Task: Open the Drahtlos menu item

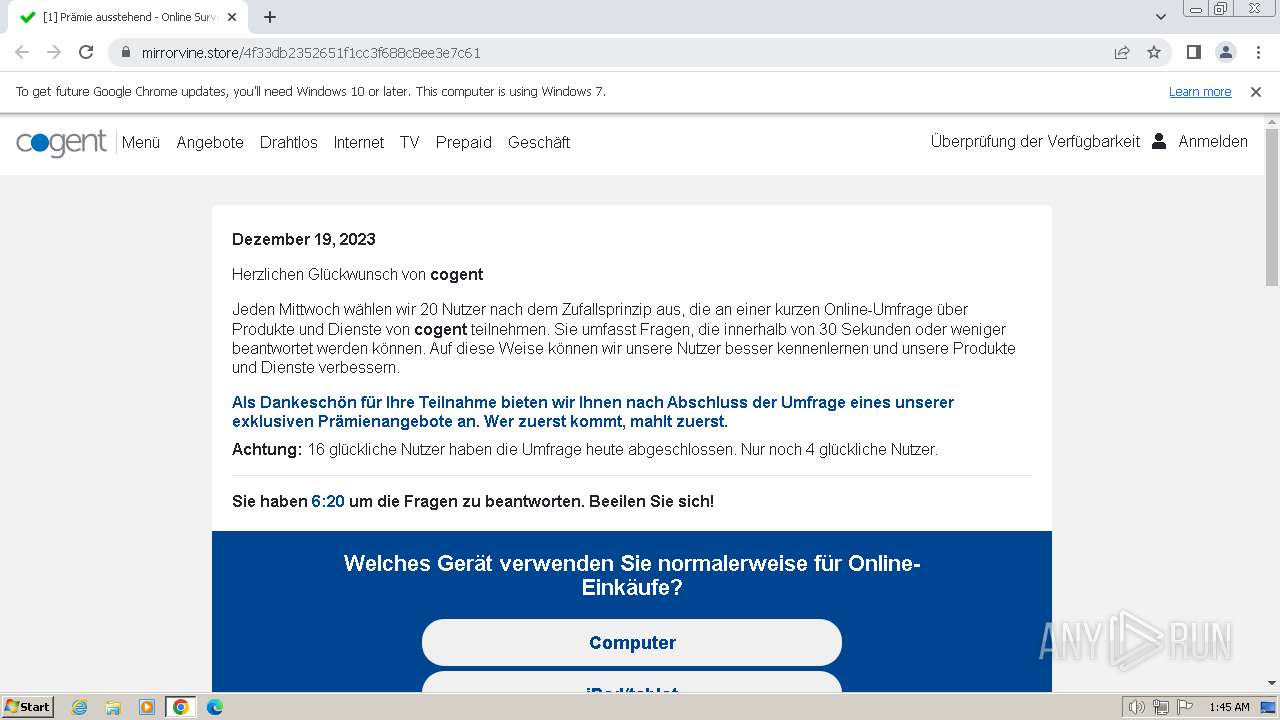Action: coord(289,142)
